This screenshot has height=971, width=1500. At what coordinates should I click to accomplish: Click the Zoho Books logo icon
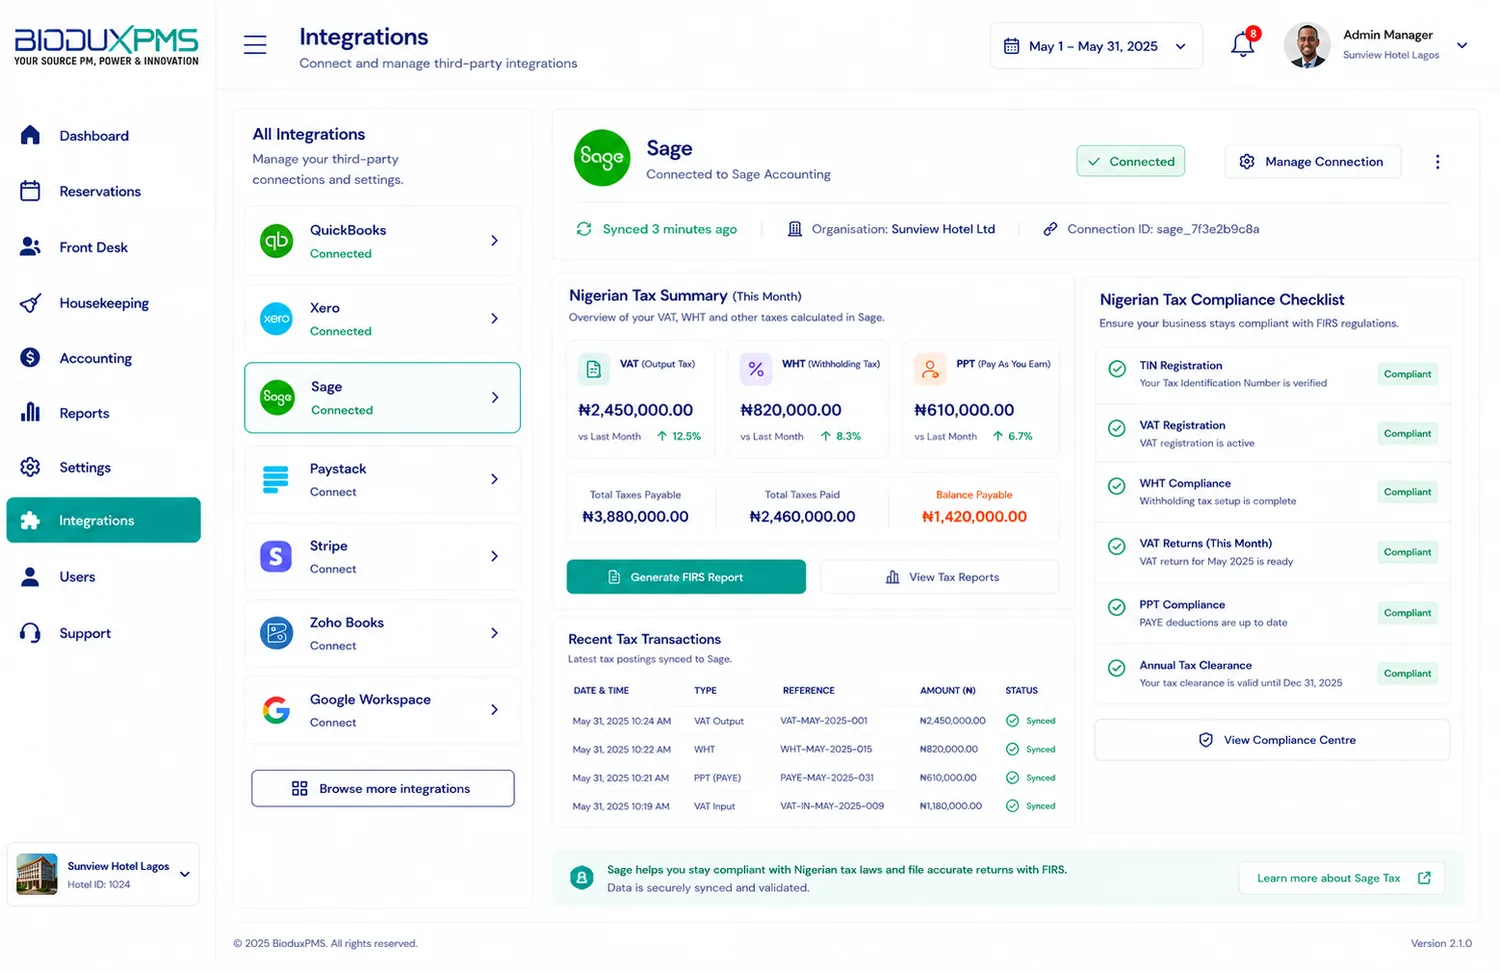277,633
